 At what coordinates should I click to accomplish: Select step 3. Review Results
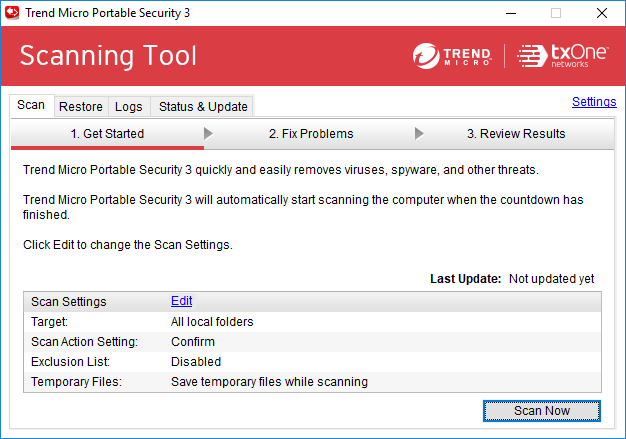pos(516,133)
